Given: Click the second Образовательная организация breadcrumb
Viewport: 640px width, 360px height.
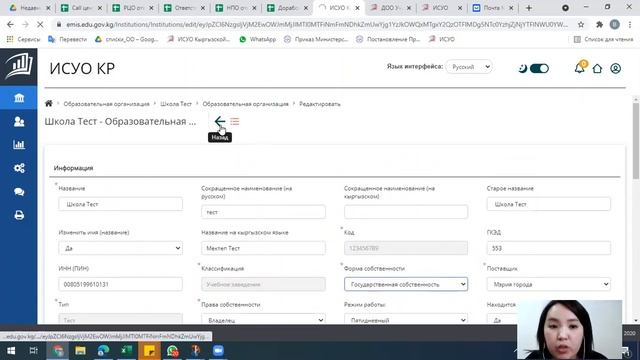Looking at the screenshot, I should [245, 104].
